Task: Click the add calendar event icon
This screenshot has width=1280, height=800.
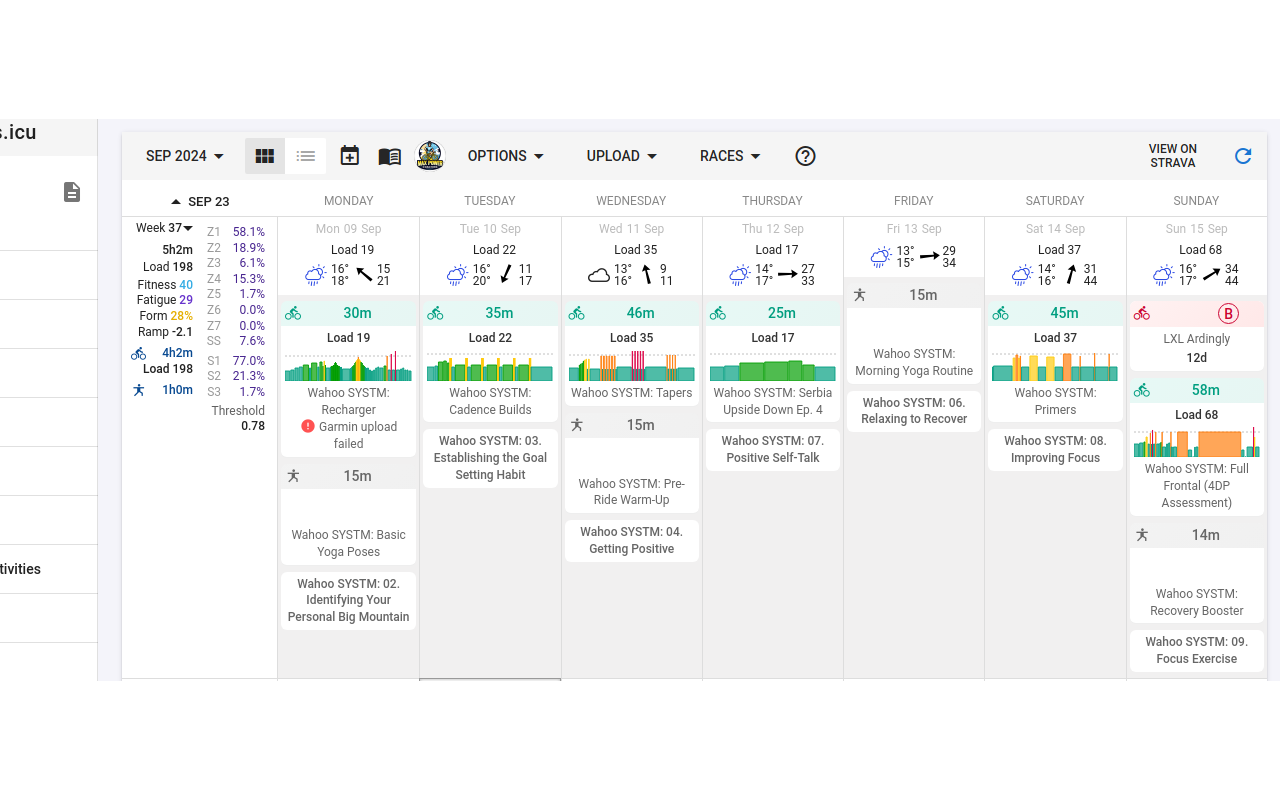Action: click(349, 156)
